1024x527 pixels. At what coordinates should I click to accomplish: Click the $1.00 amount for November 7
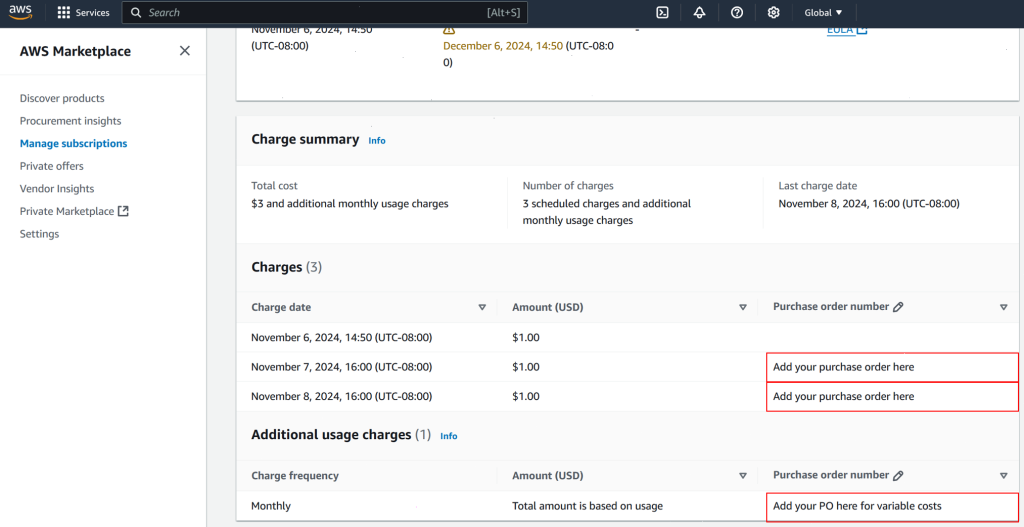(526, 367)
